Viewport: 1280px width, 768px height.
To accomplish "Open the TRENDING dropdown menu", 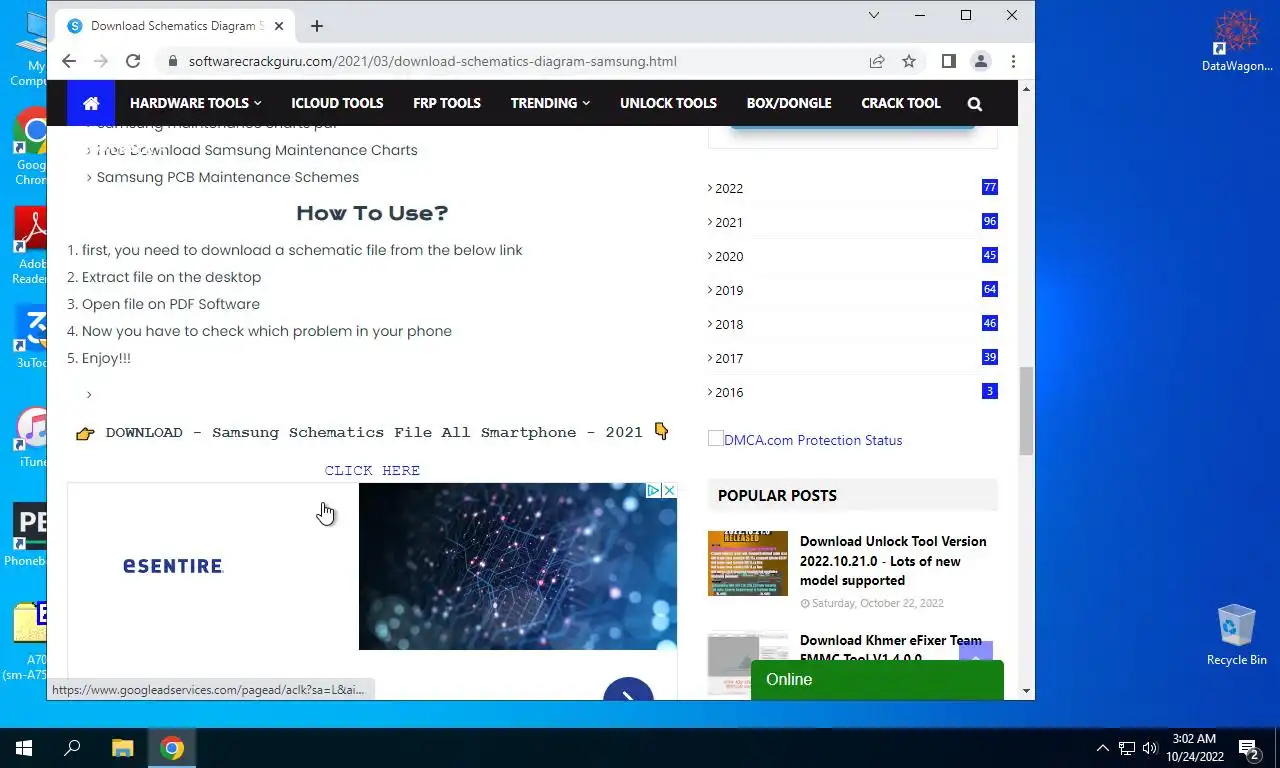I will click(550, 103).
